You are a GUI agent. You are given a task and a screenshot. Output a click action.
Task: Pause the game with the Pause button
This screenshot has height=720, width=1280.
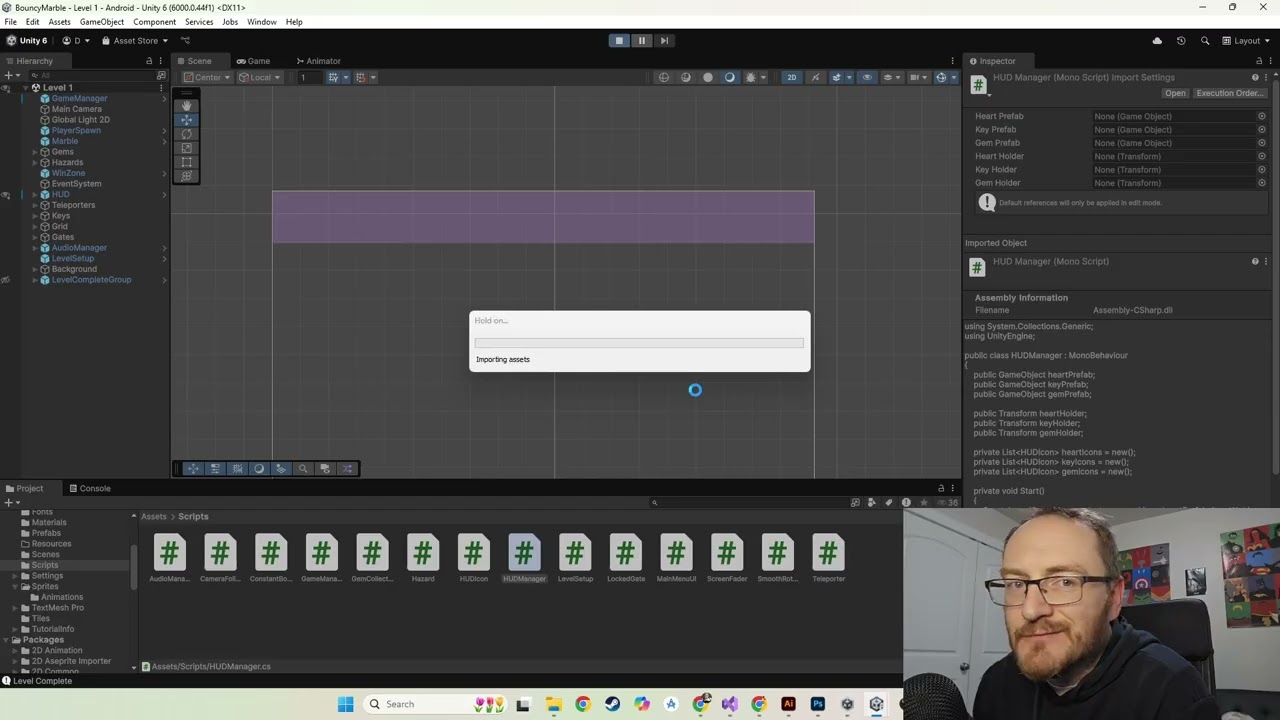pos(641,41)
